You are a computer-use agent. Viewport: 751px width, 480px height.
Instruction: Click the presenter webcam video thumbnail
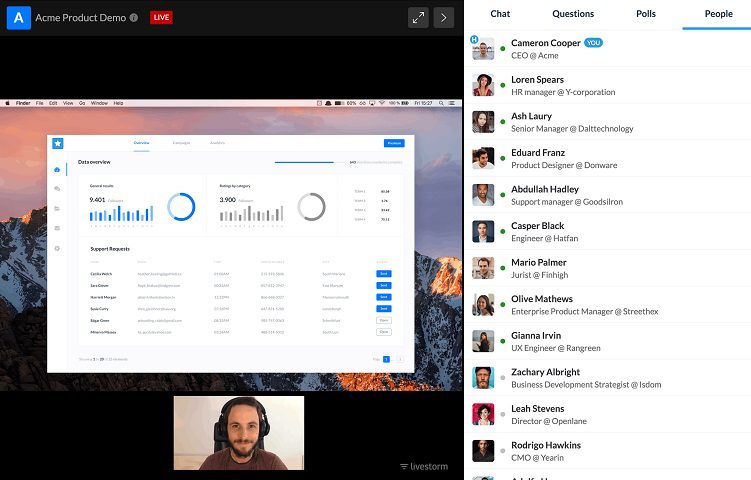(239, 433)
